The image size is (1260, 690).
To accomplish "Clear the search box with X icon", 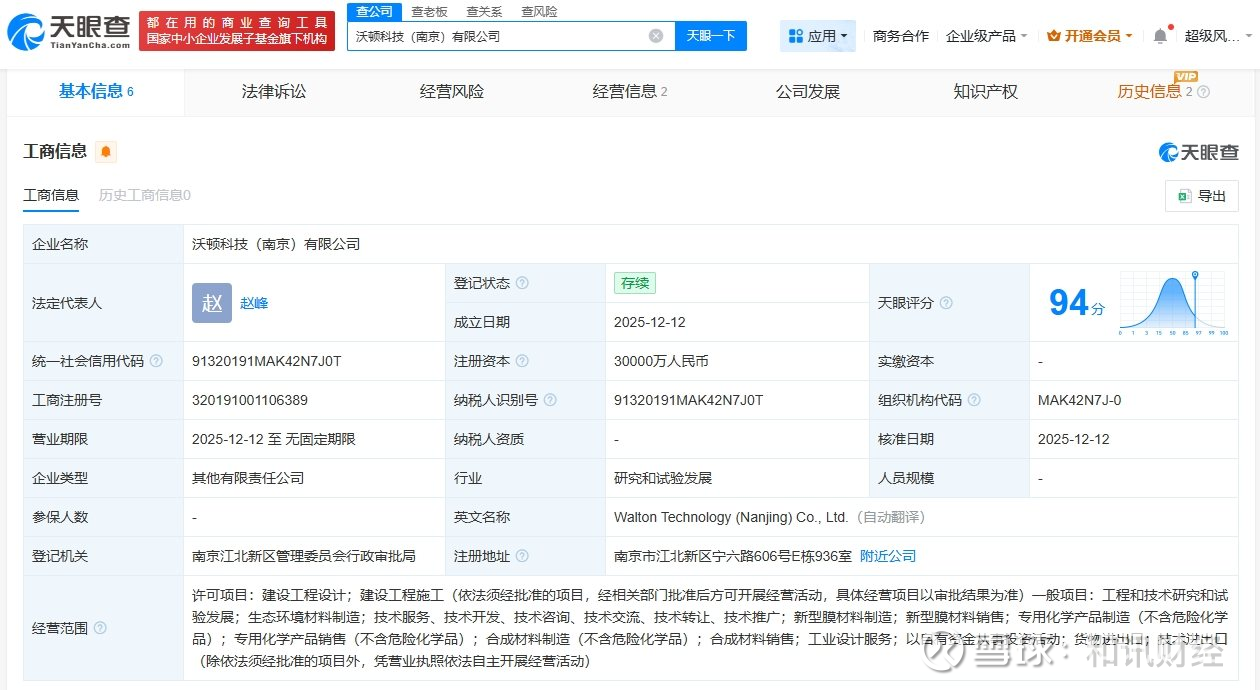I will coord(656,36).
